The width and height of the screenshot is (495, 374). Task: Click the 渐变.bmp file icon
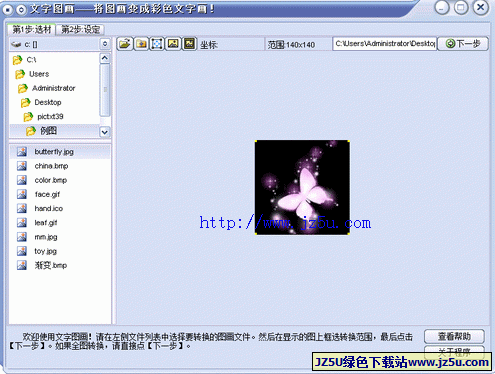point(22,265)
